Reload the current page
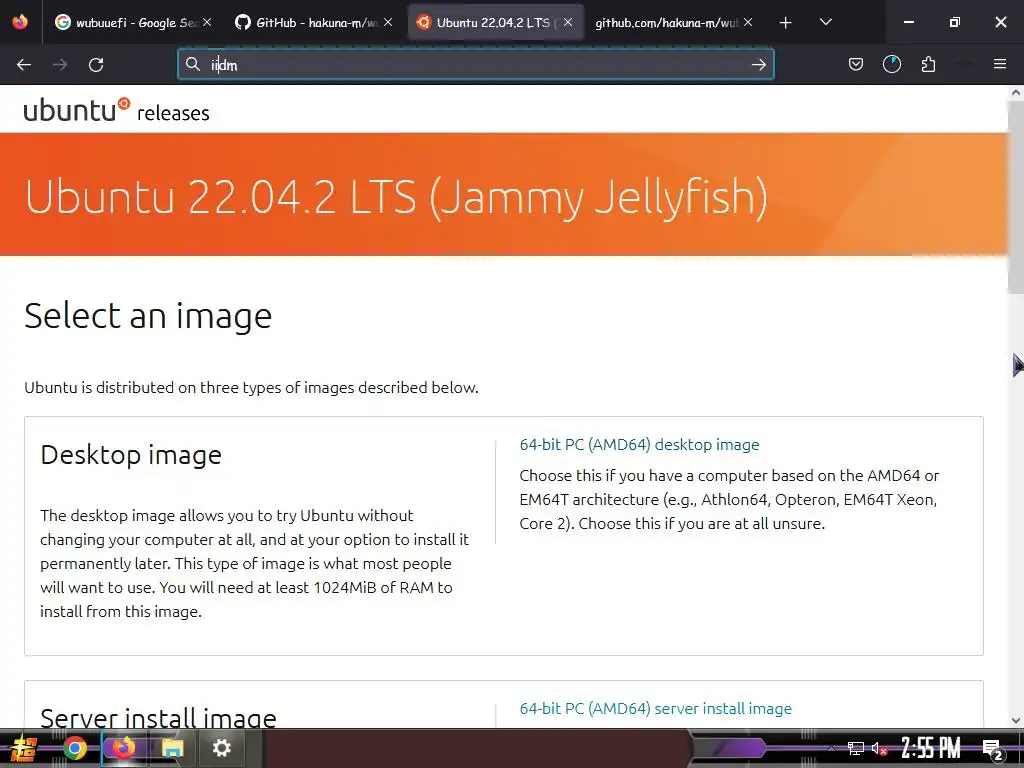 pos(96,65)
